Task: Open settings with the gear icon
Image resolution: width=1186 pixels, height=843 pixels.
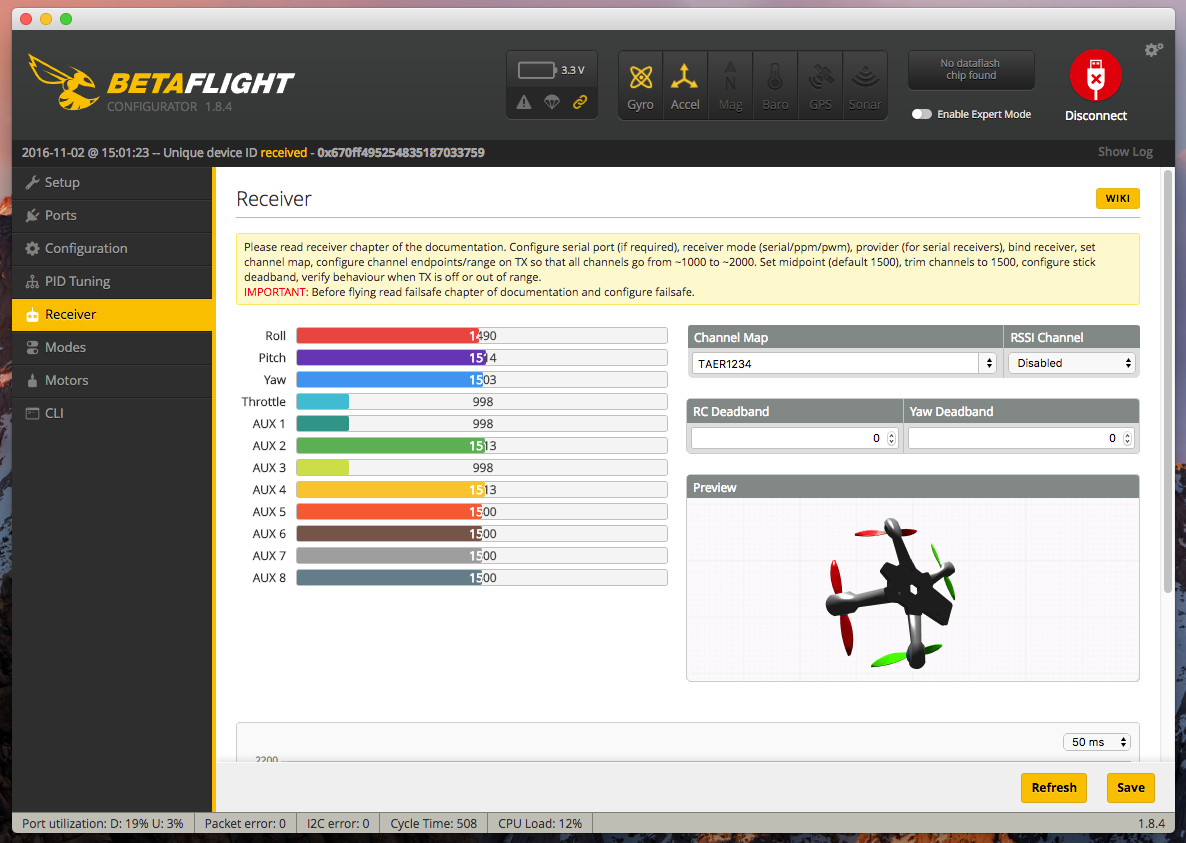Action: pyautogui.click(x=1153, y=50)
